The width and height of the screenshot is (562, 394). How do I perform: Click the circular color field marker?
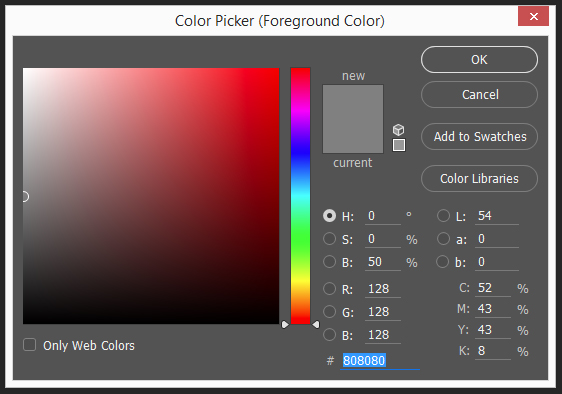pos(25,196)
